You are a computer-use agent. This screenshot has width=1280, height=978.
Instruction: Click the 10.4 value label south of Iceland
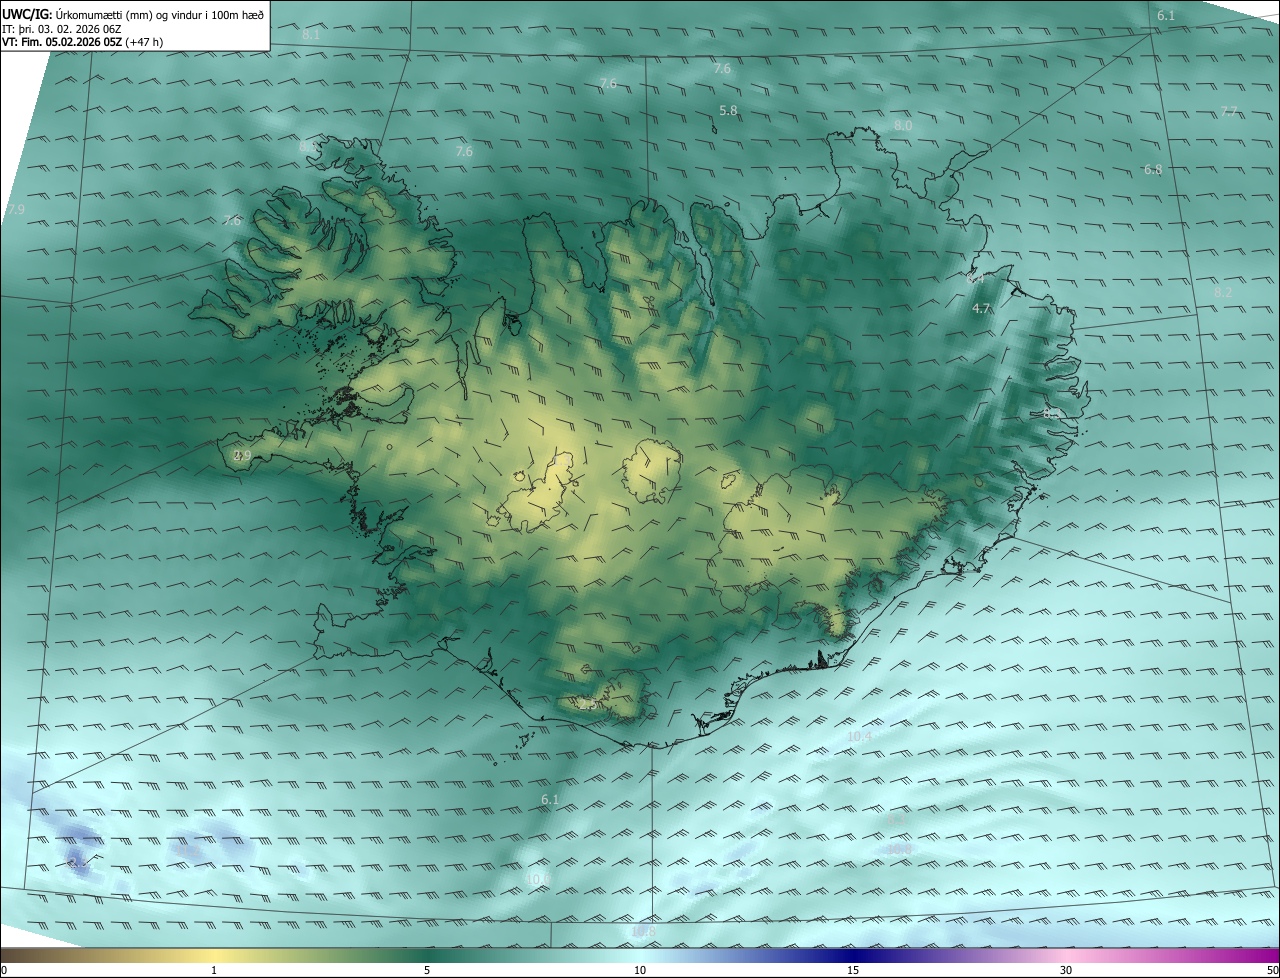tap(860, 737)
